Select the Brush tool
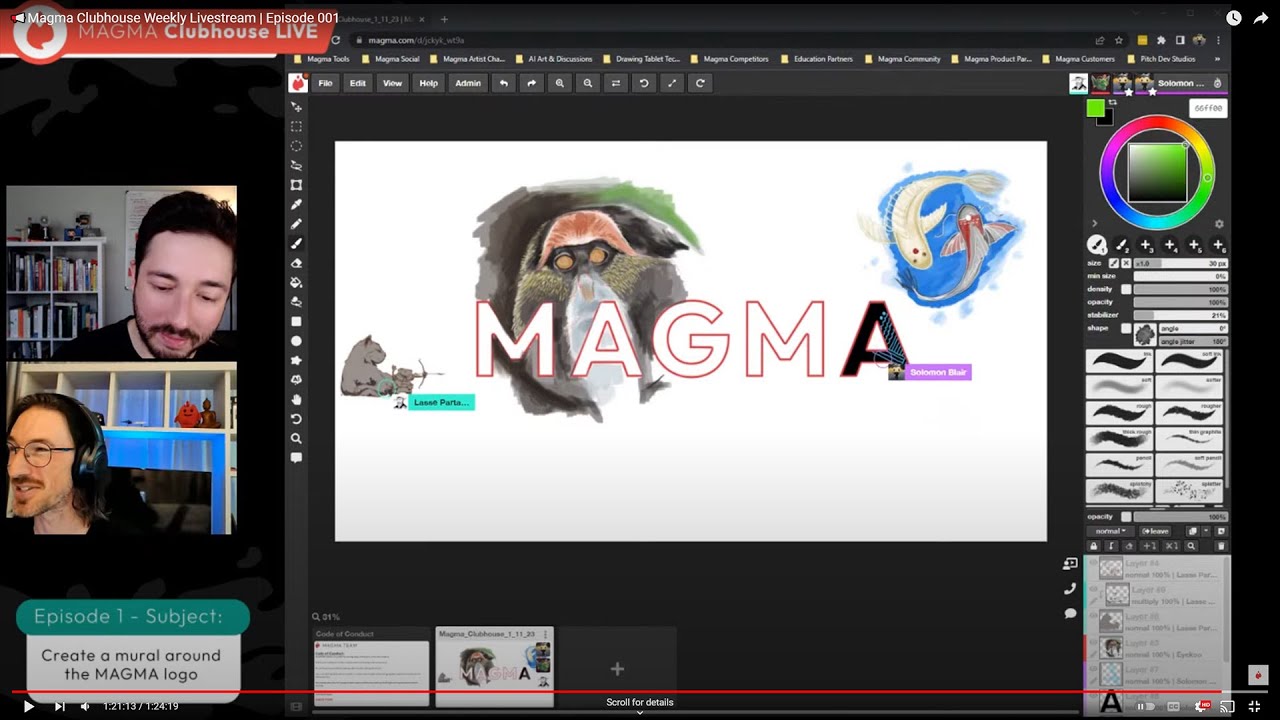Screen dimensions: 1280x720 (296, 243)
